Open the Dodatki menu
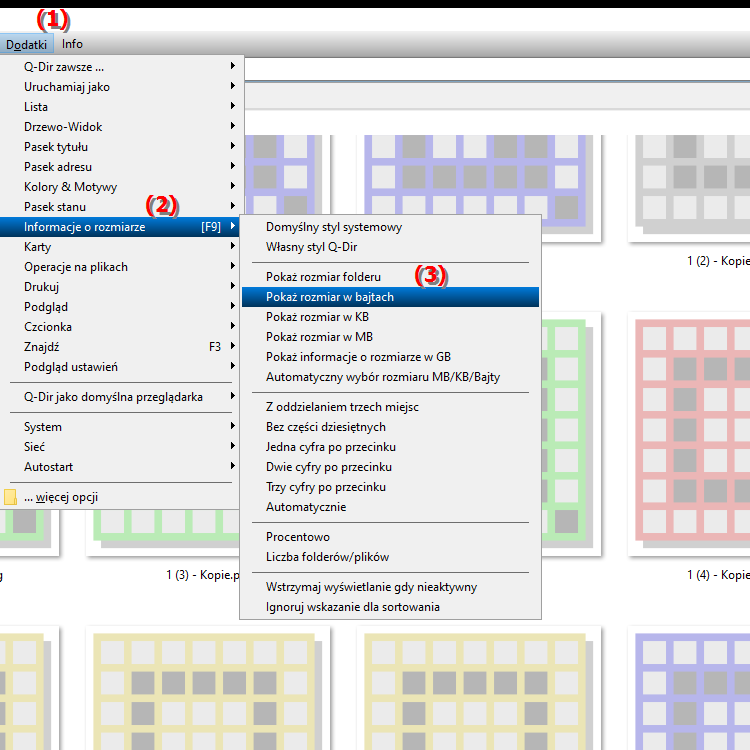 26,44
